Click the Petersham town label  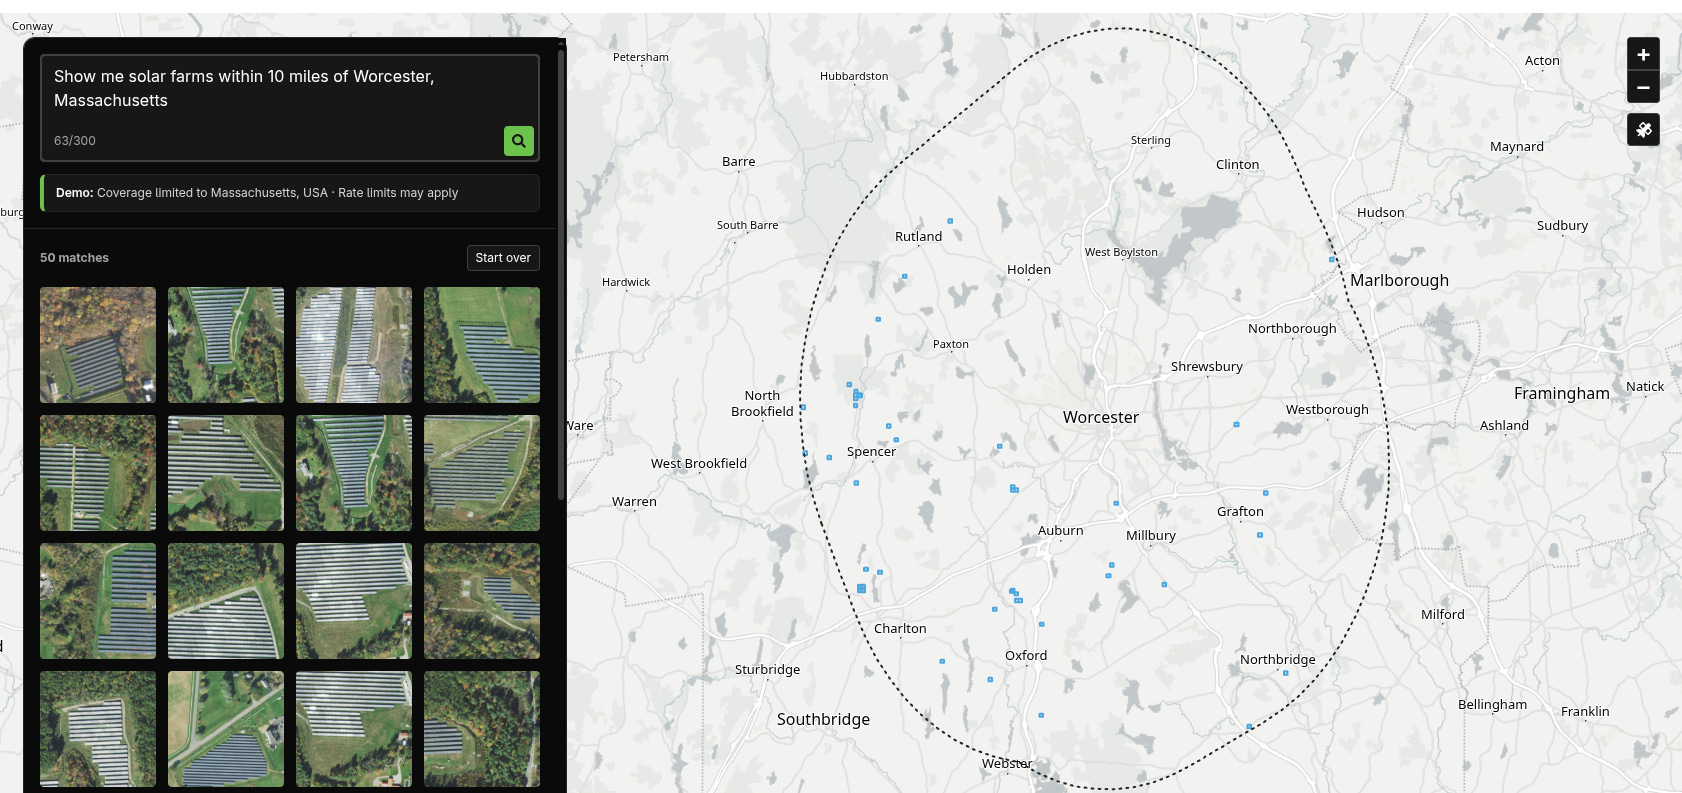pos(641,57)
